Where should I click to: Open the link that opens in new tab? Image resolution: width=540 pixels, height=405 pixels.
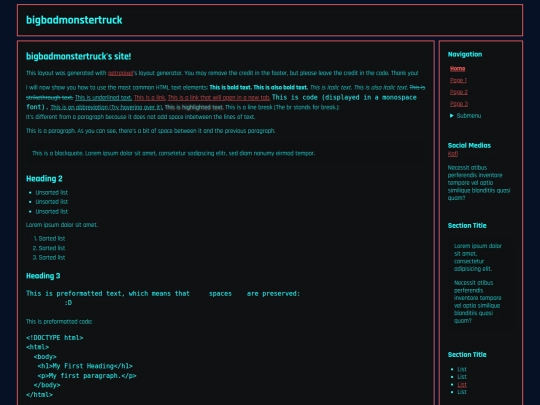point(219,97)
